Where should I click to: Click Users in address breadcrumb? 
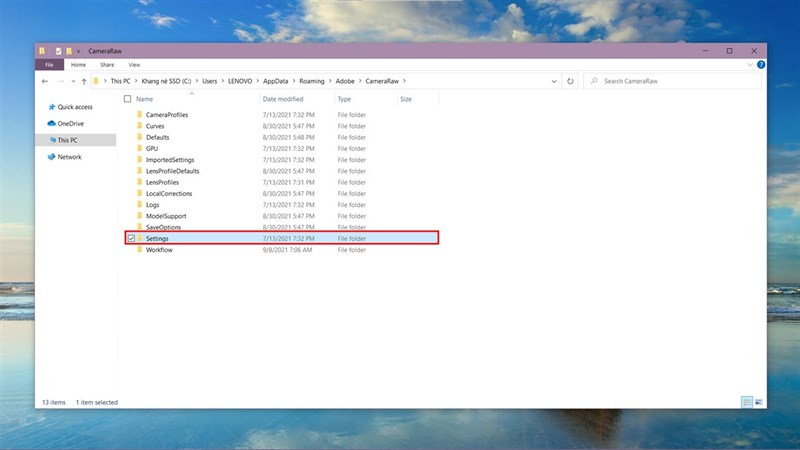coord(210,81)
